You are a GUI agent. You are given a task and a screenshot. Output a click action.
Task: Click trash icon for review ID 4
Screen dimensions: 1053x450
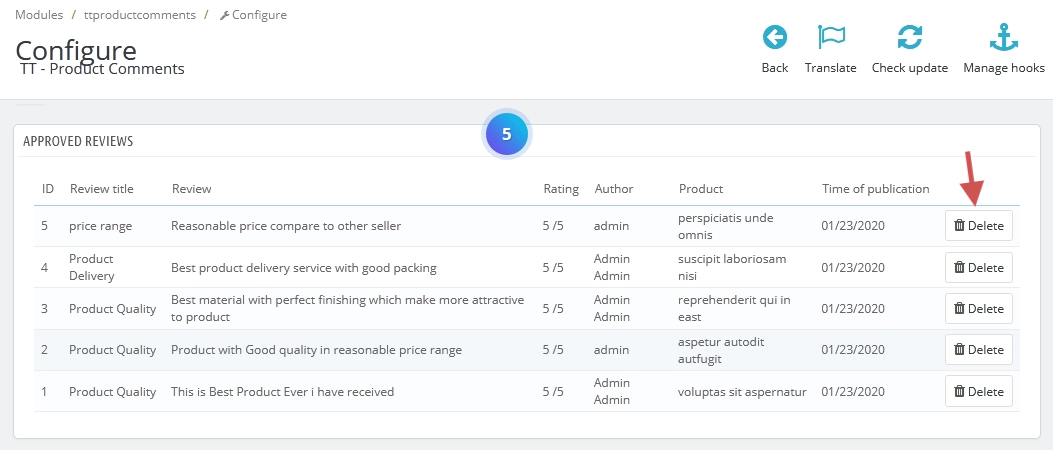pos(959,268)
